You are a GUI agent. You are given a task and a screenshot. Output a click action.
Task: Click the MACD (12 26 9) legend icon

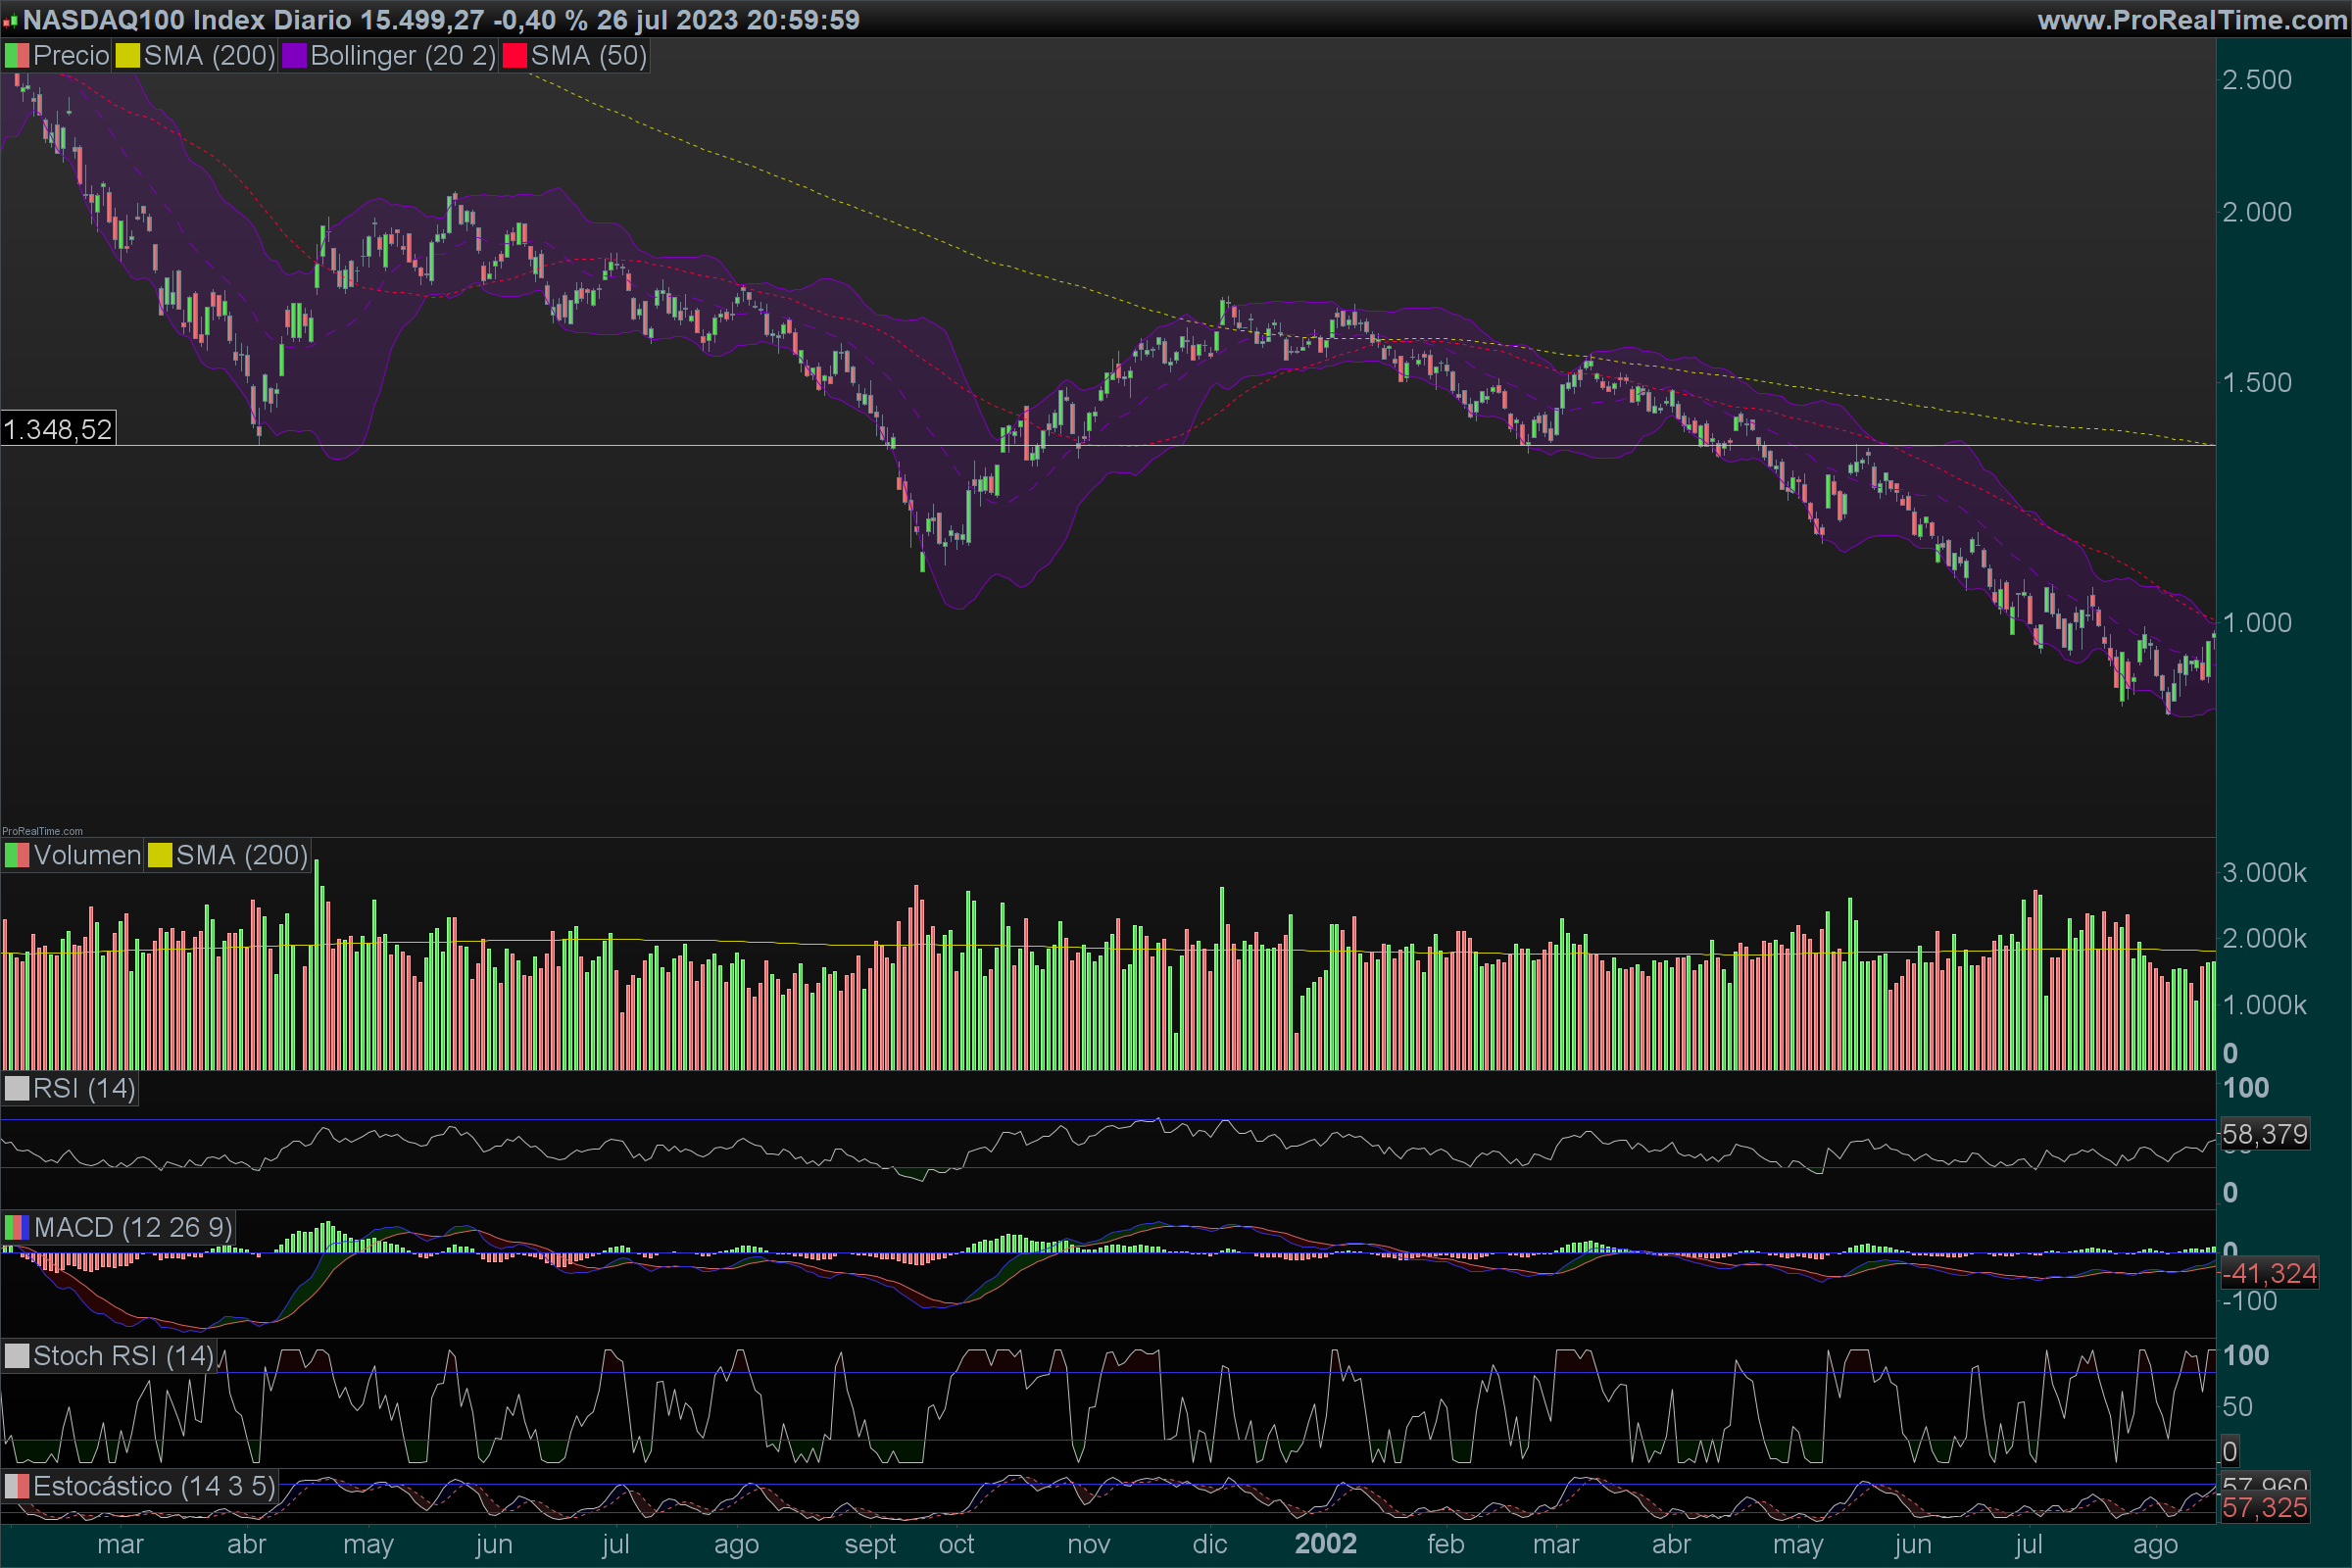pos(17,1228)
